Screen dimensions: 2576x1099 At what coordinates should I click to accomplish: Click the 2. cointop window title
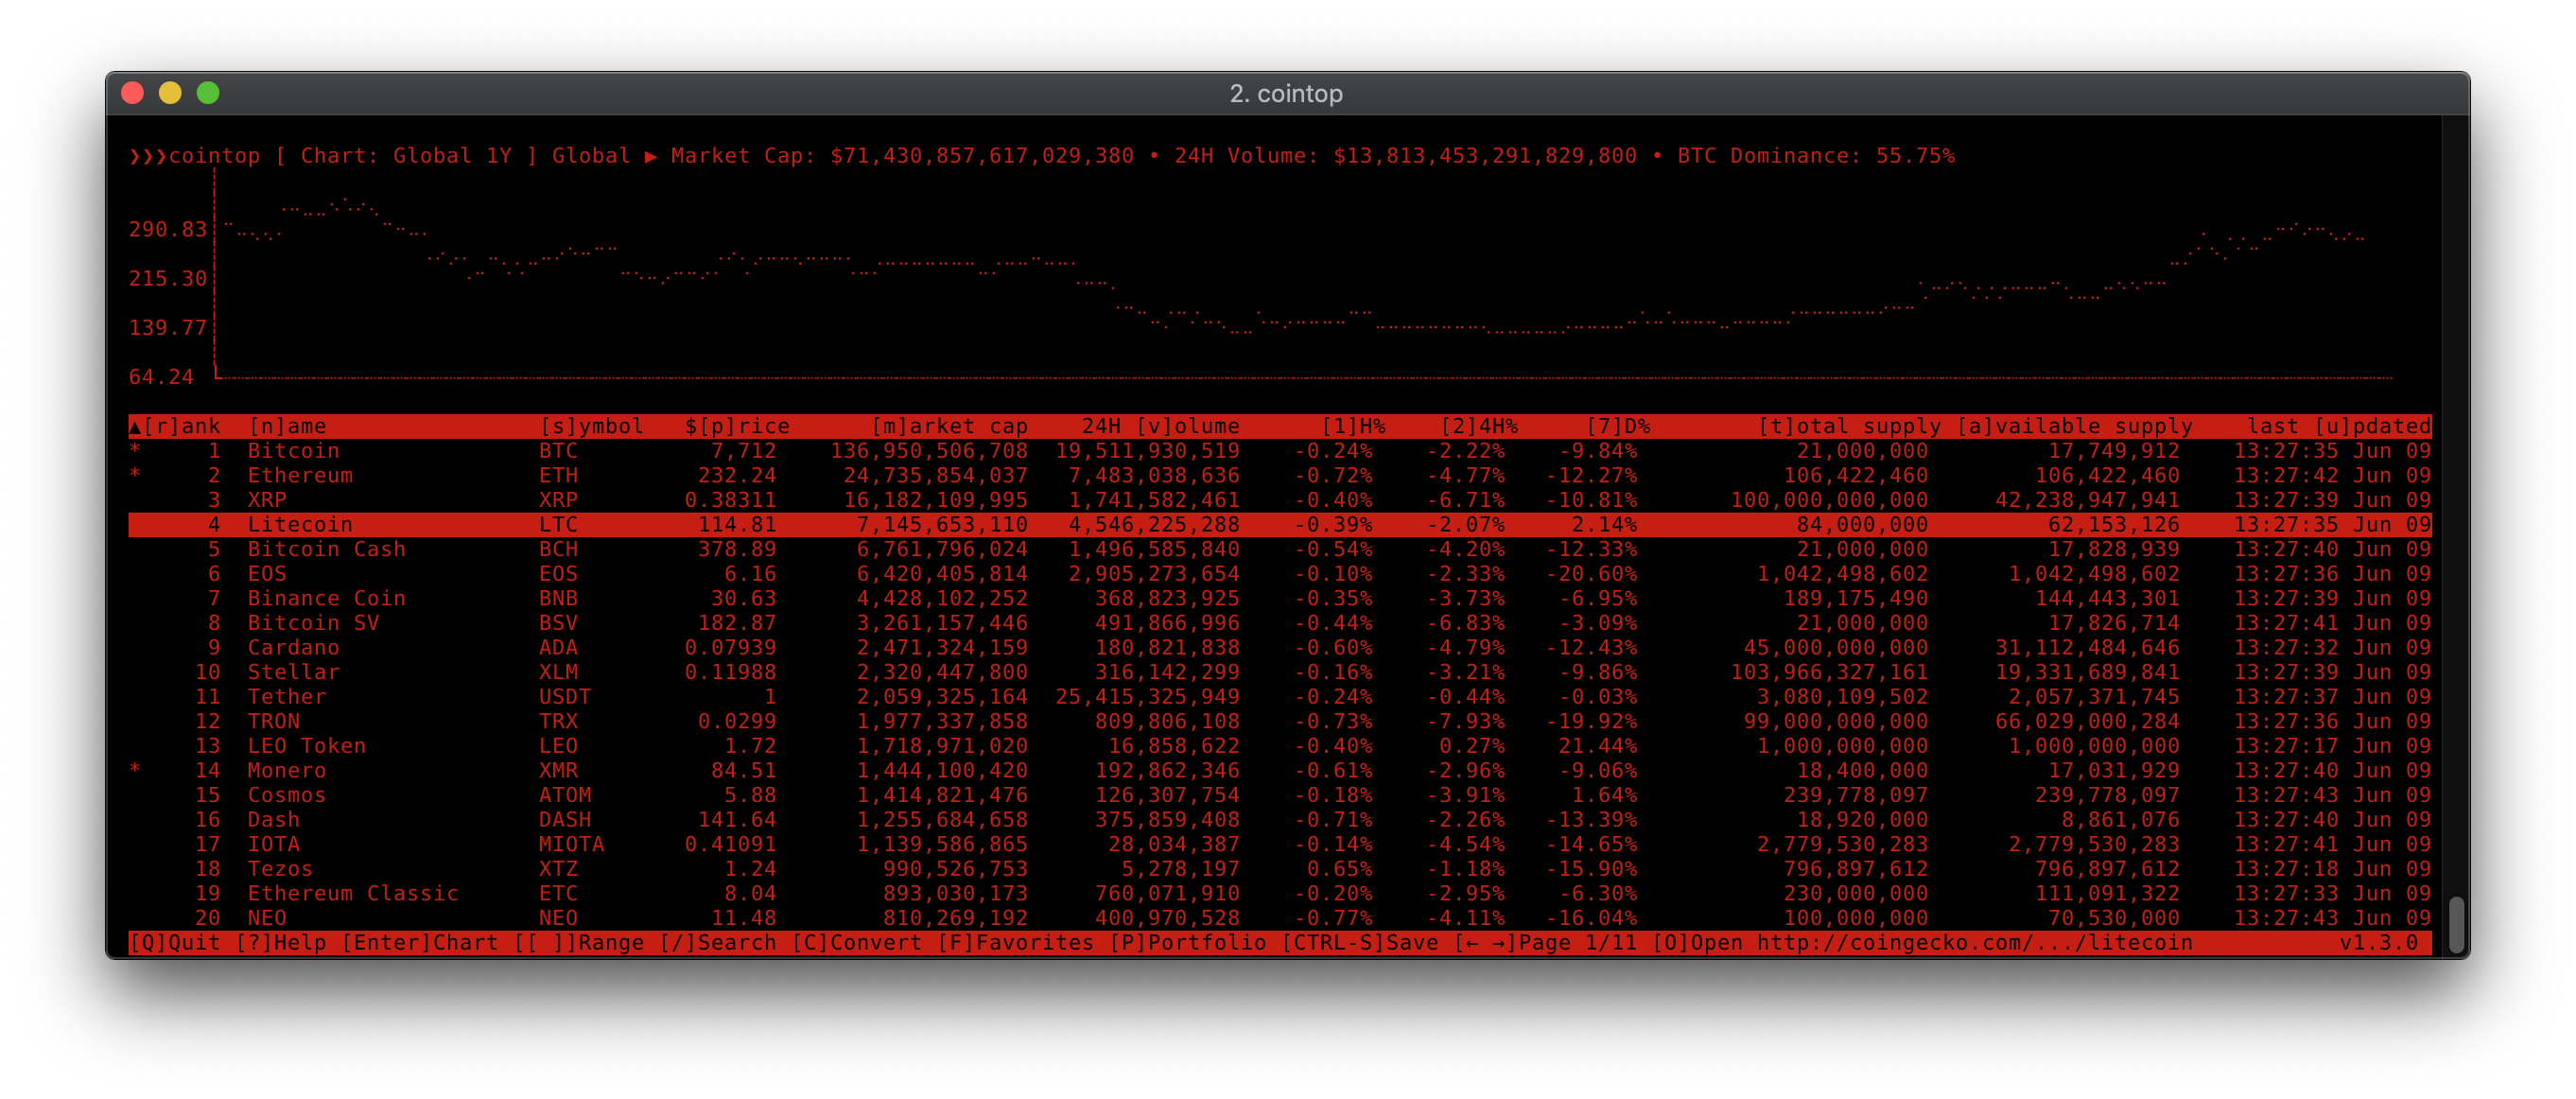click(x=1286, y=93)
